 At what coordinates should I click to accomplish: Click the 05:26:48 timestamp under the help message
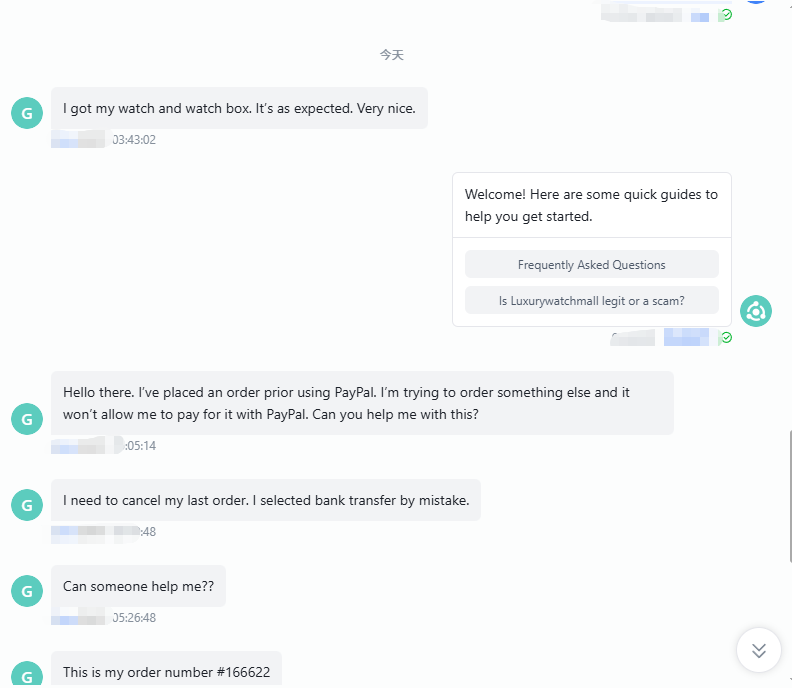(134, 618)
